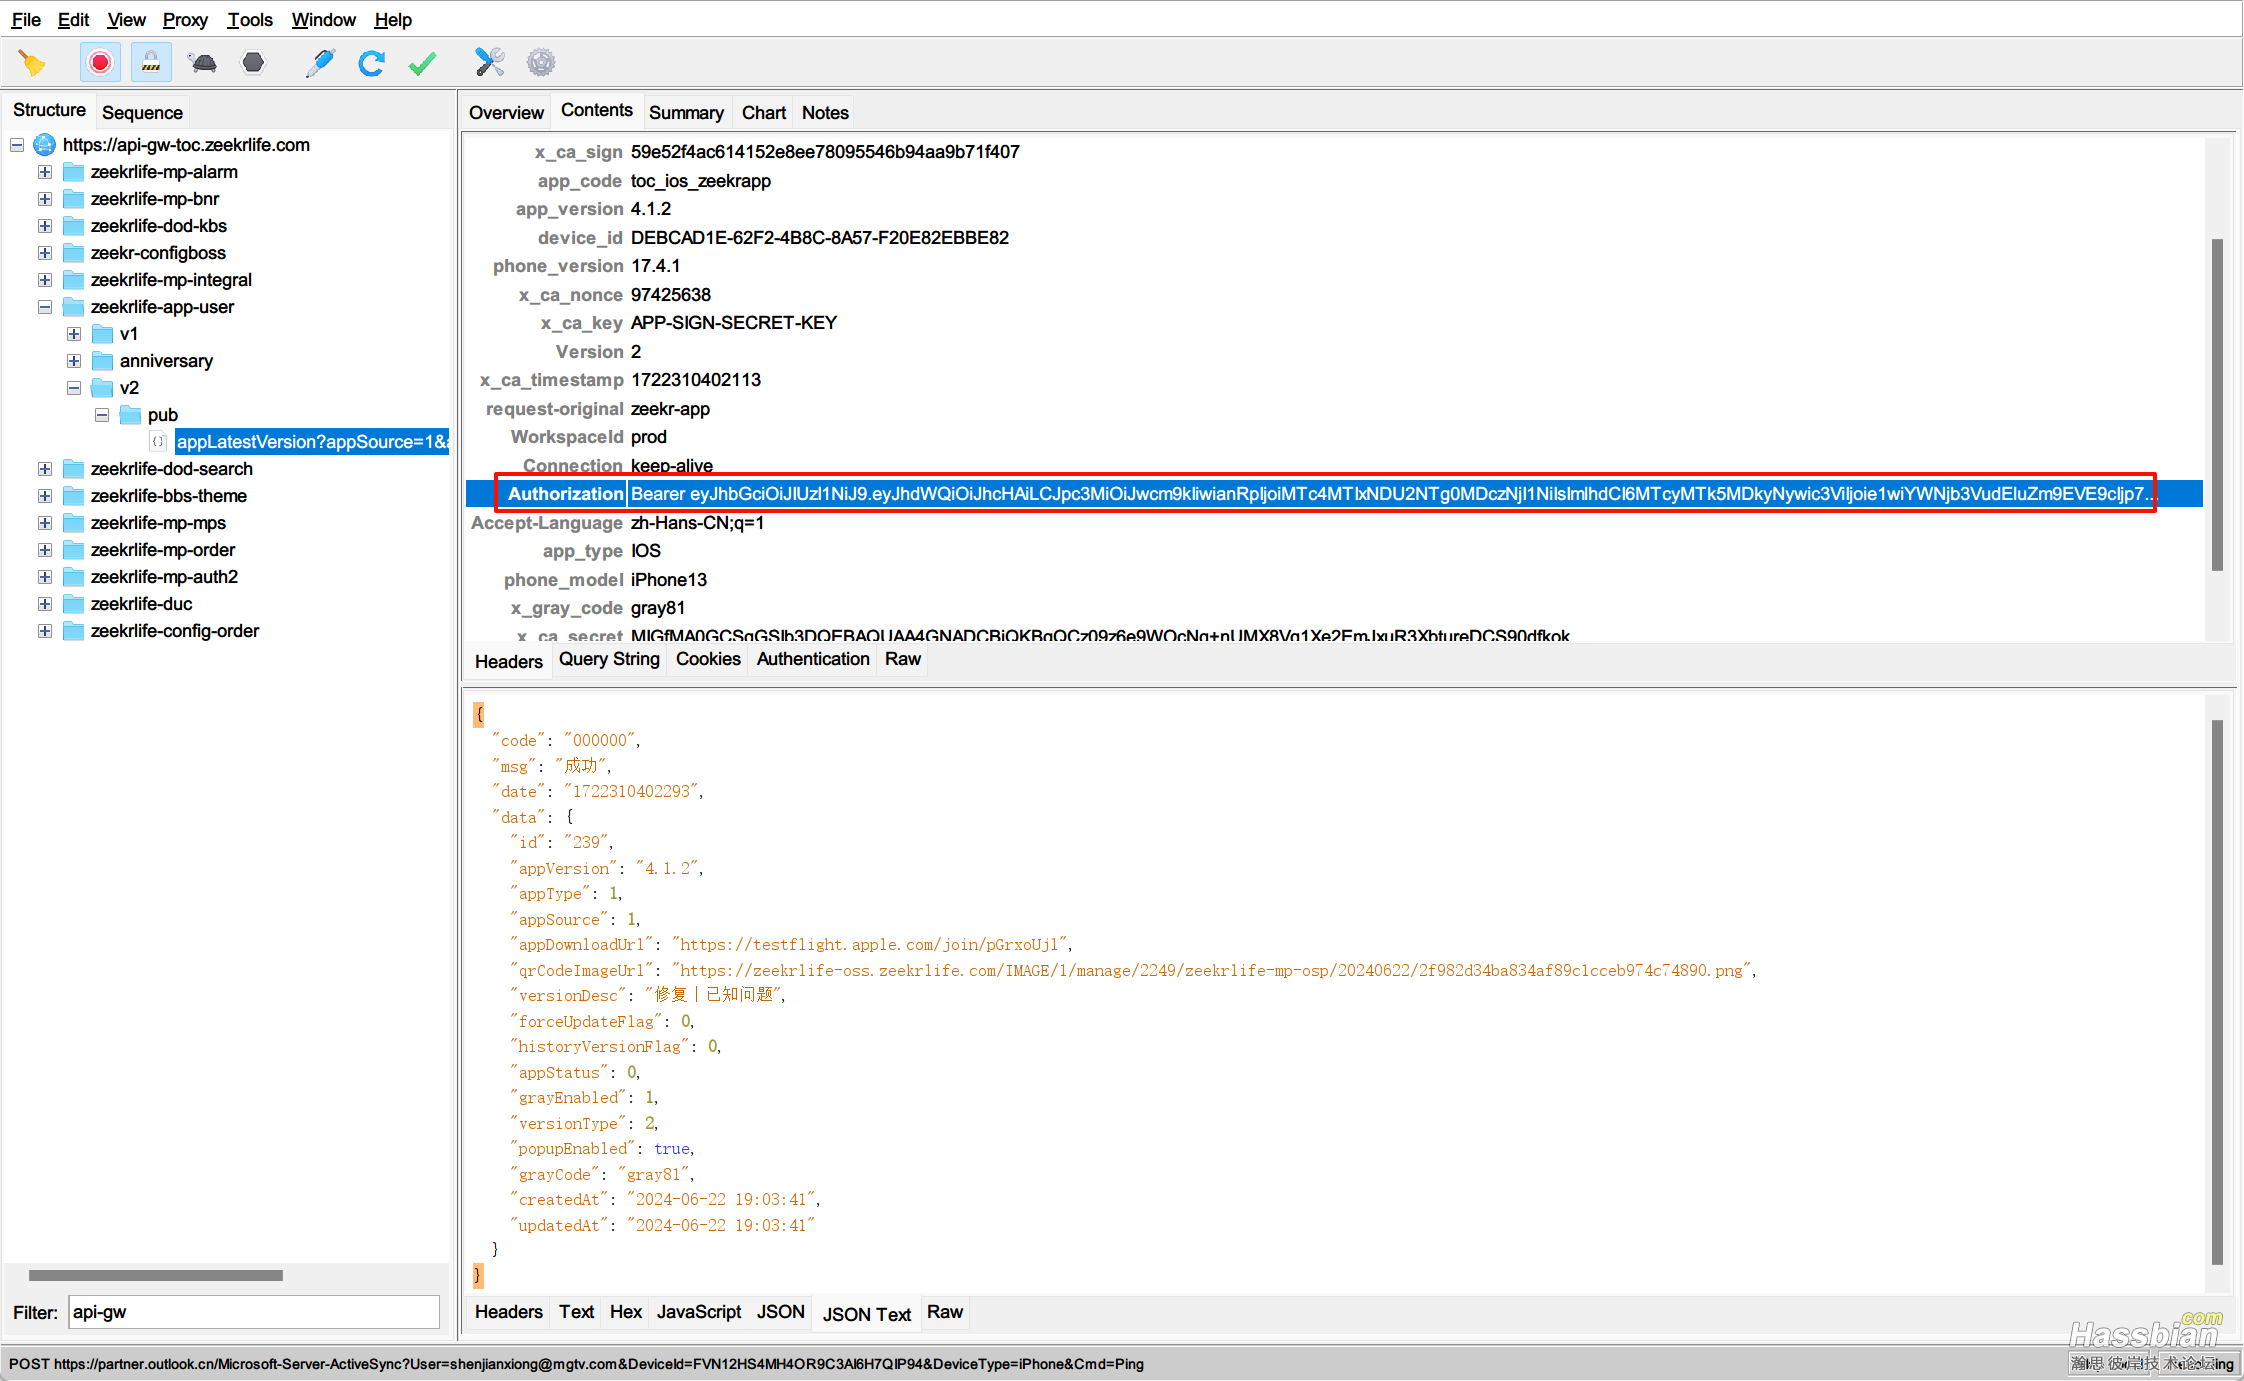Switch to the Chart tab
The image size is (2244, 1381).
[x=765, y=112]
